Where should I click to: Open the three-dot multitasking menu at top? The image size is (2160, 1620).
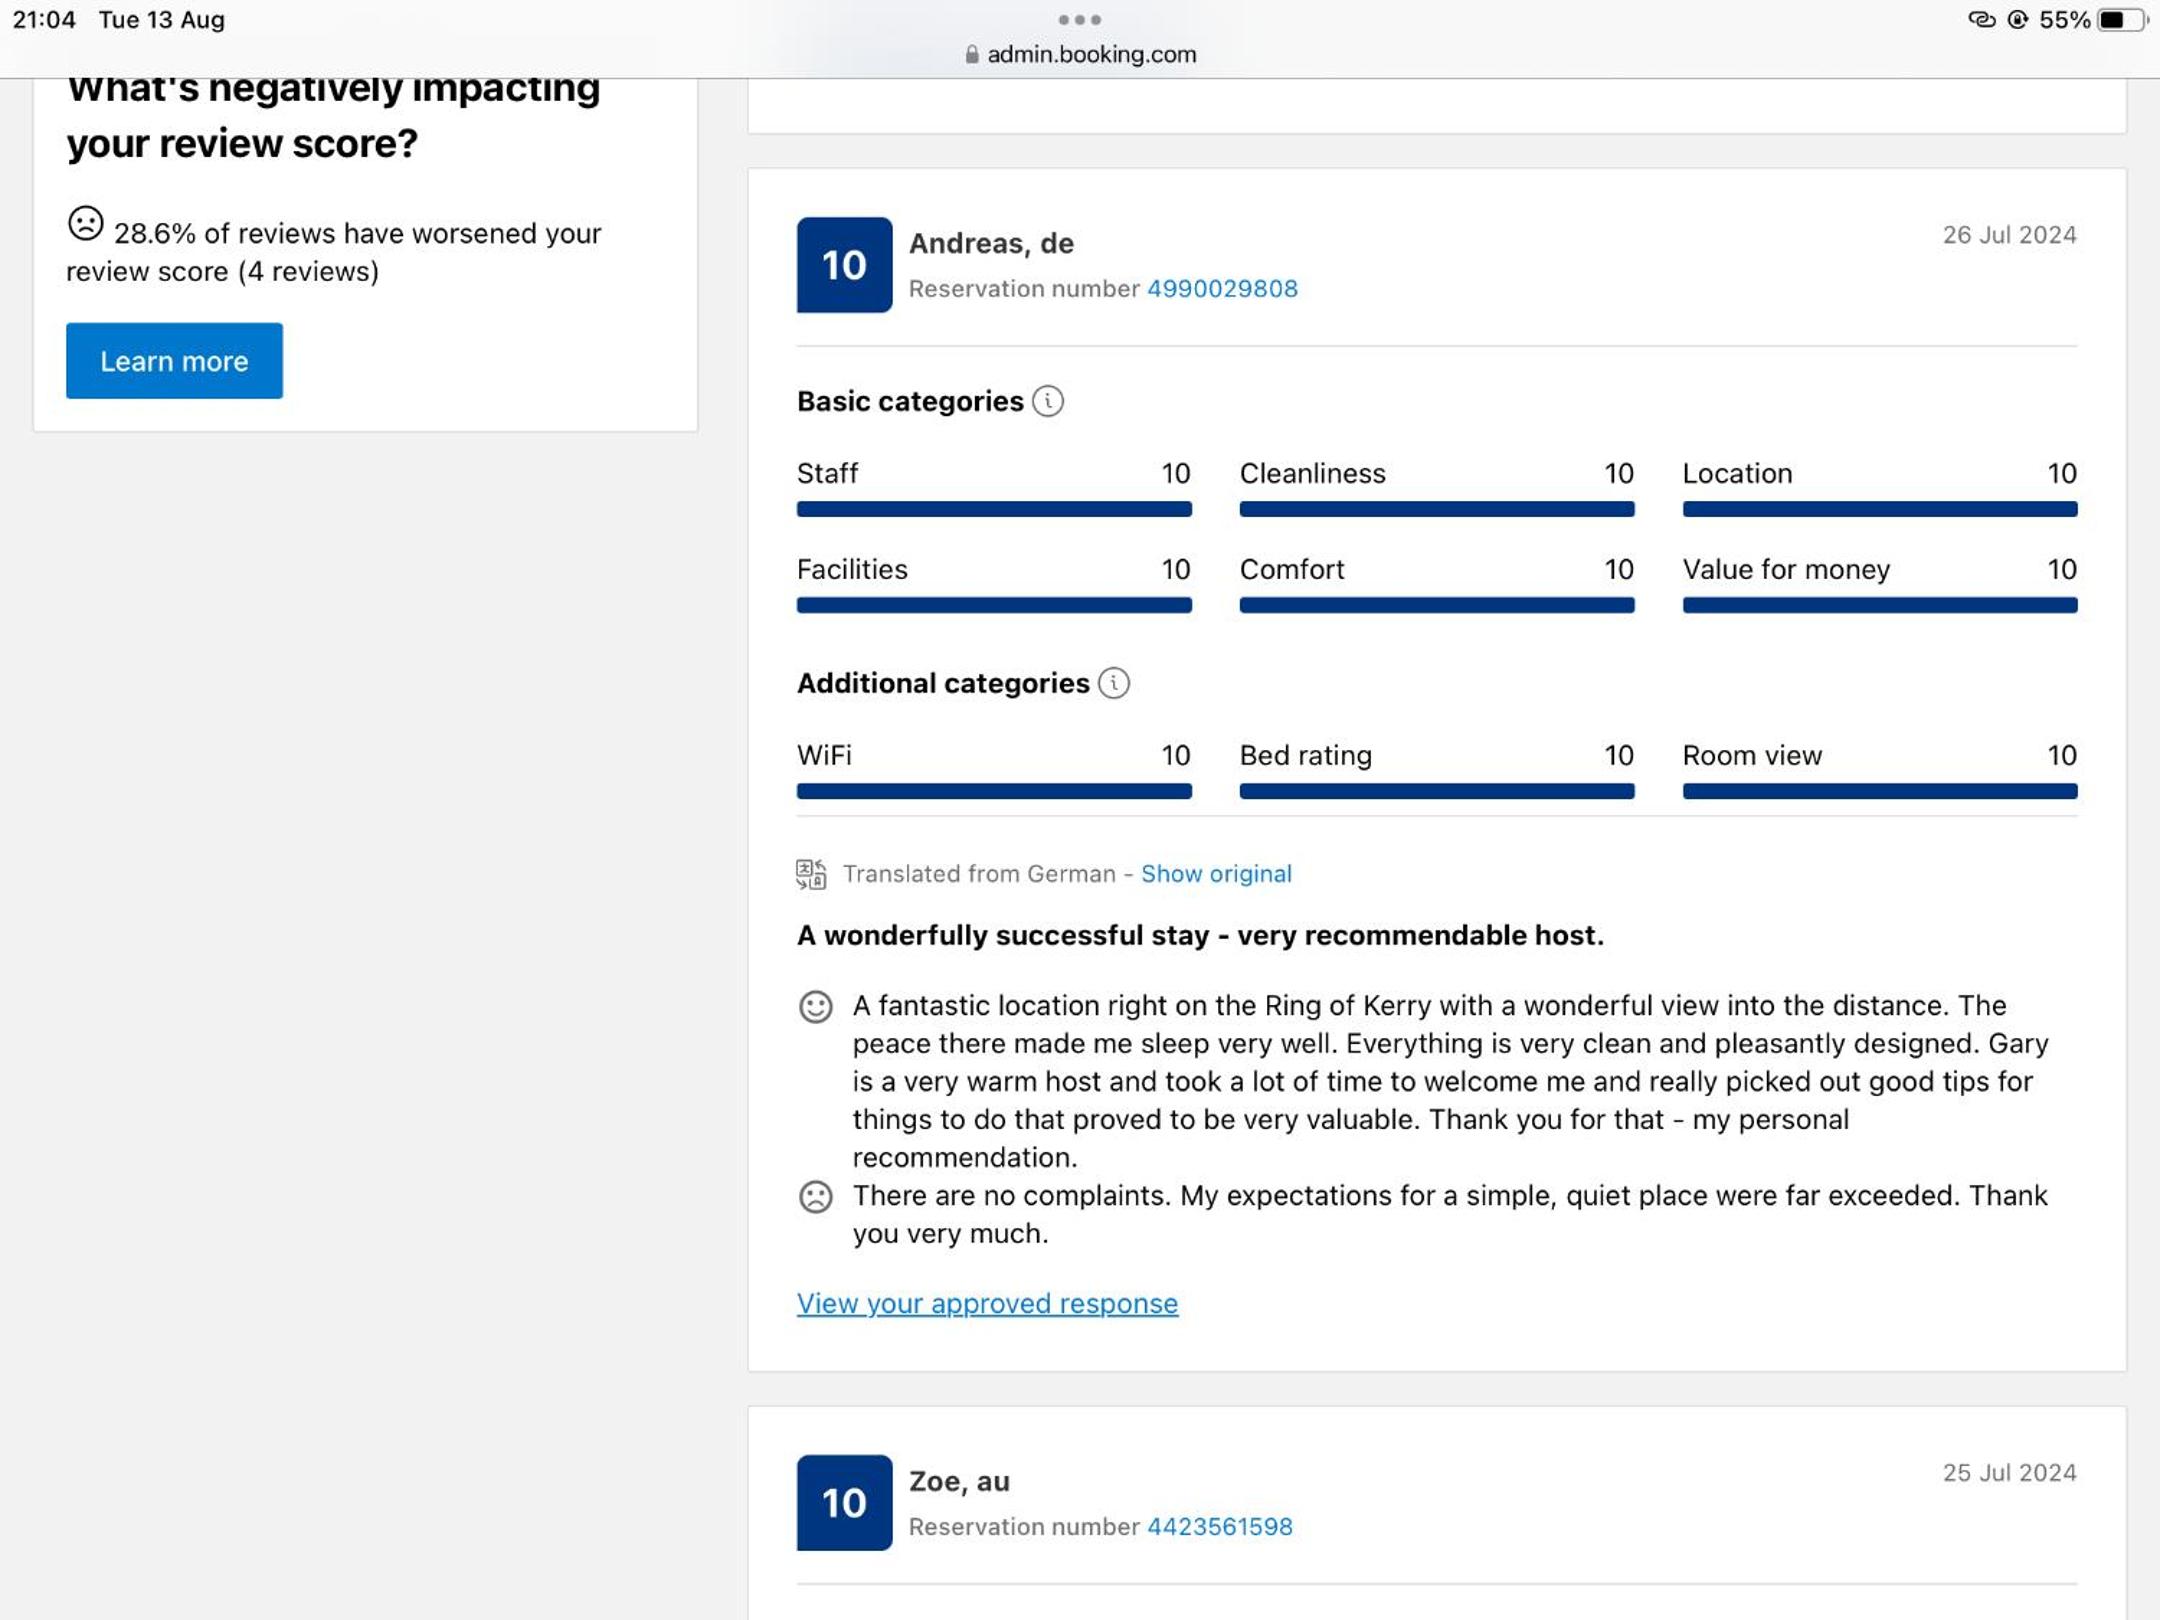click(1080, 20)
